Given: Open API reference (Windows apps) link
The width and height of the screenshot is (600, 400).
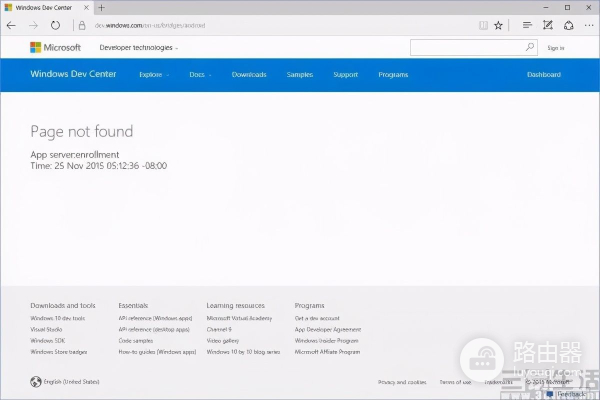Looking at the screenshot, I should click(x=155, y=318).
